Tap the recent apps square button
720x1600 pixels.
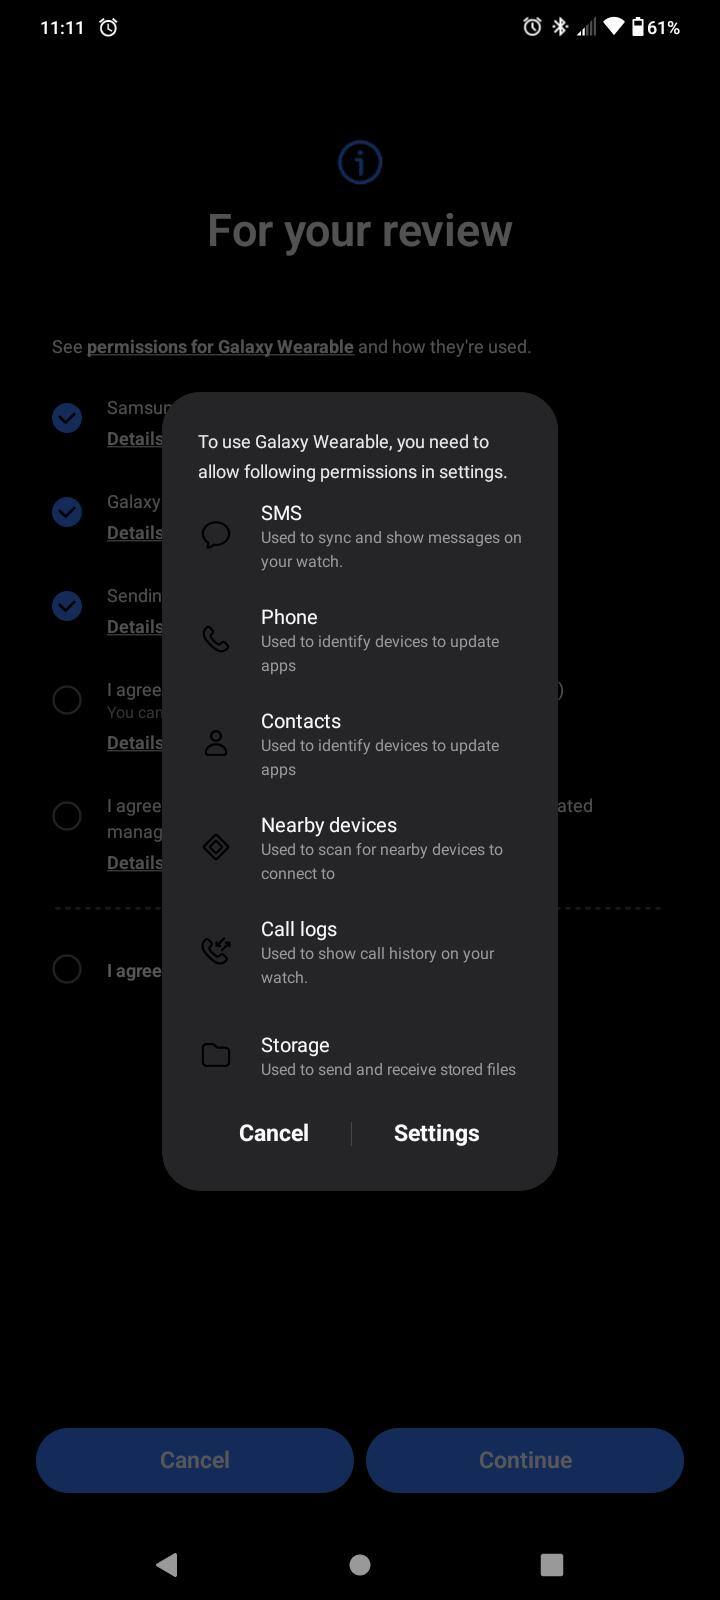pos(551,1564)
